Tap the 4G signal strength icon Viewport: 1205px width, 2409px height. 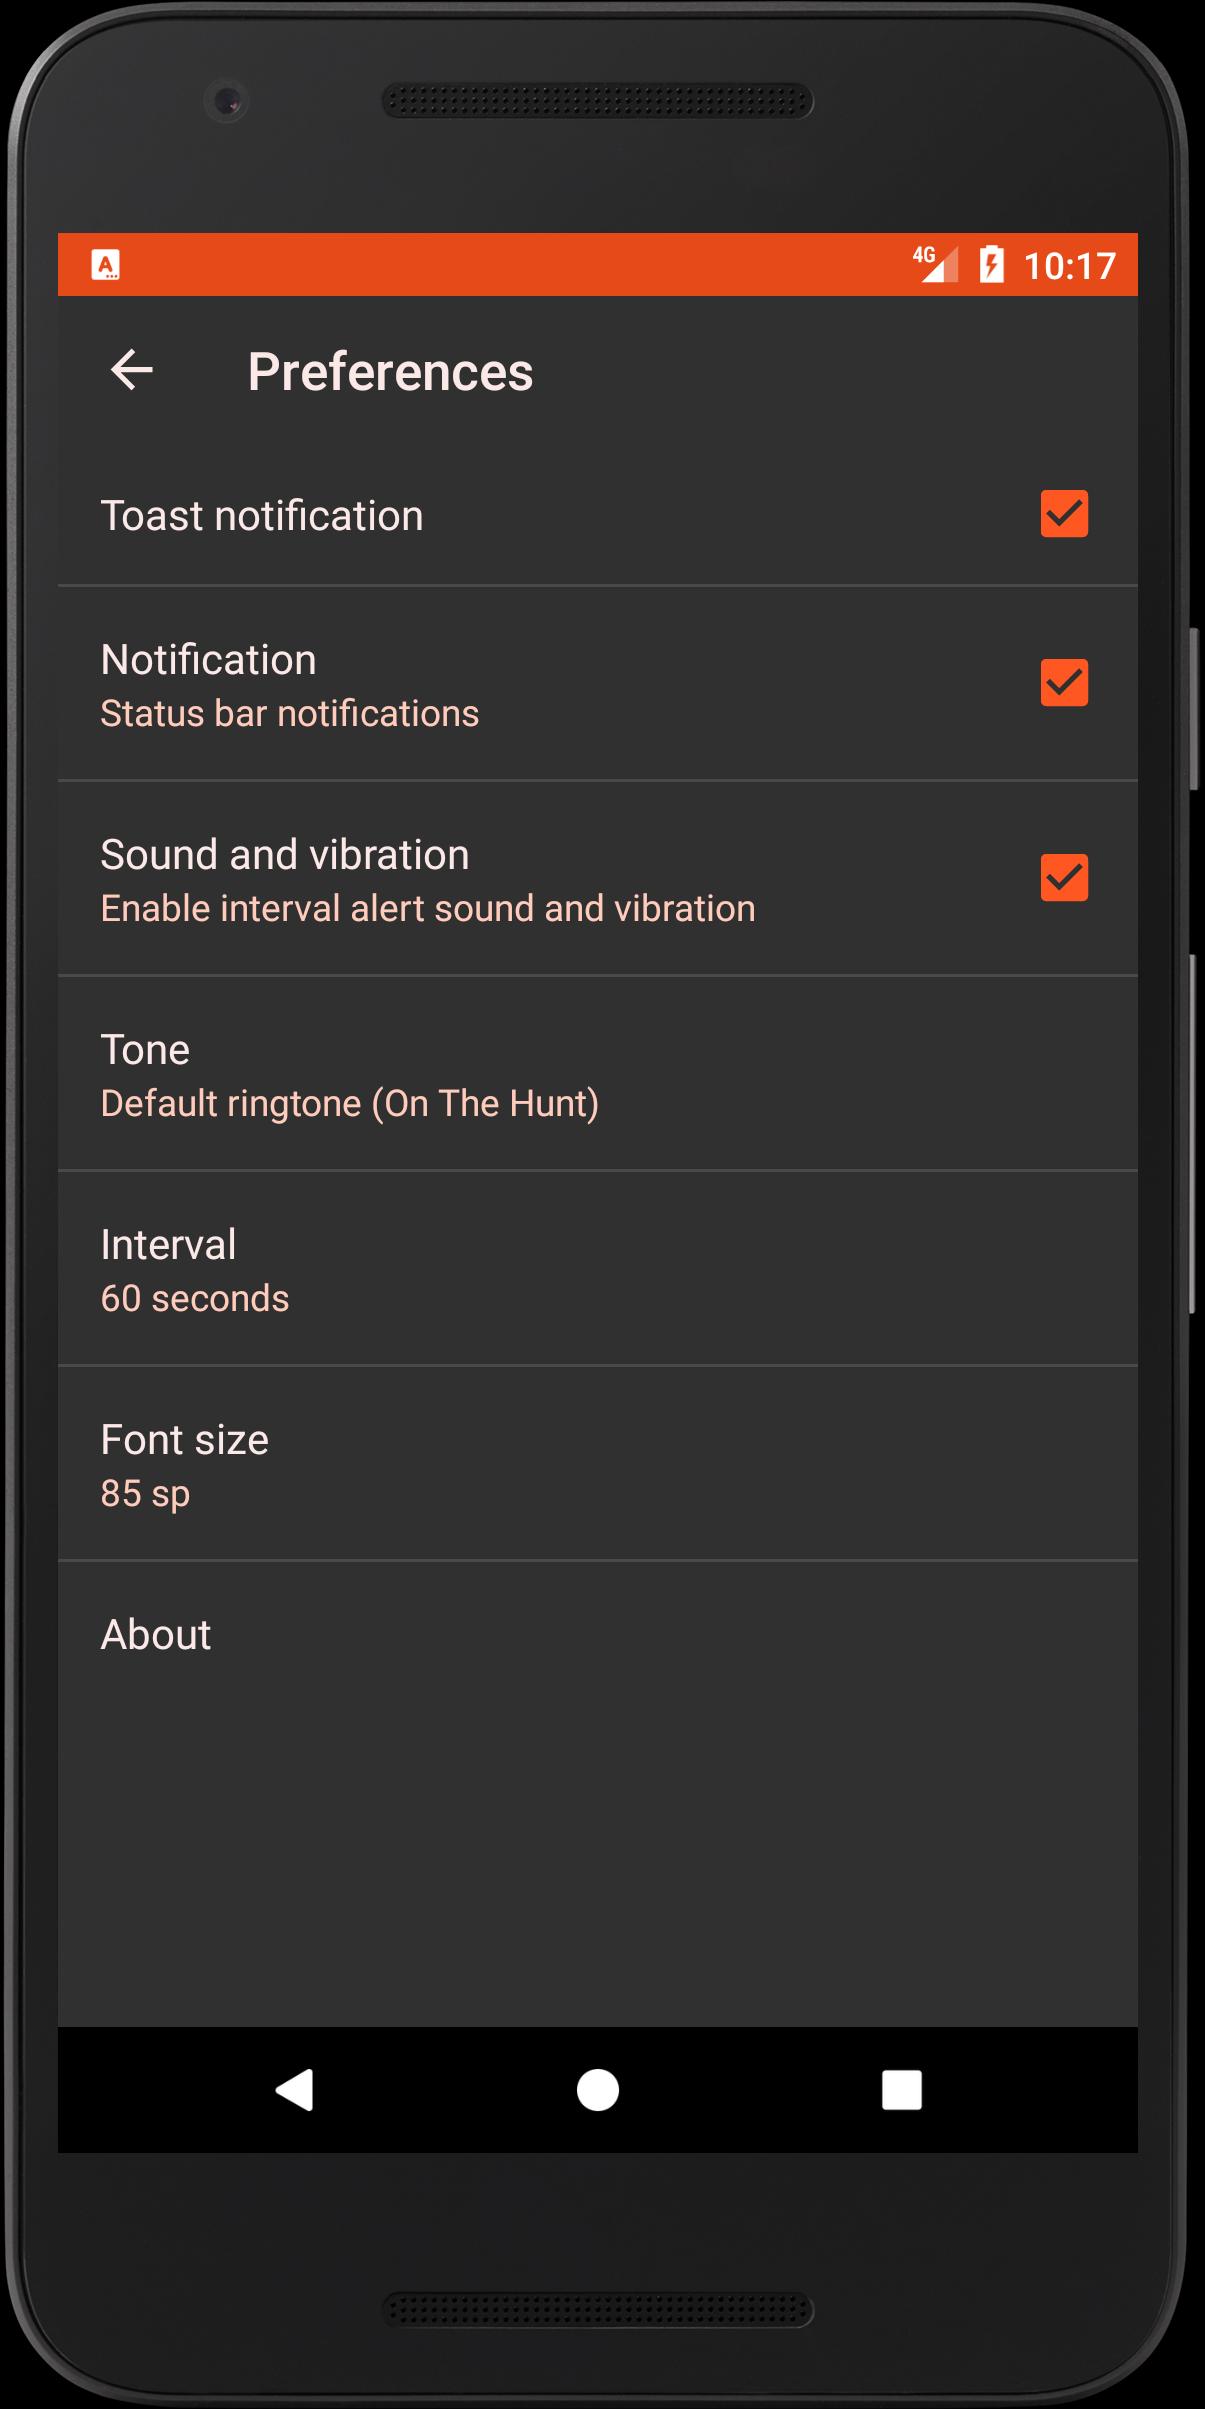(936, 264)
